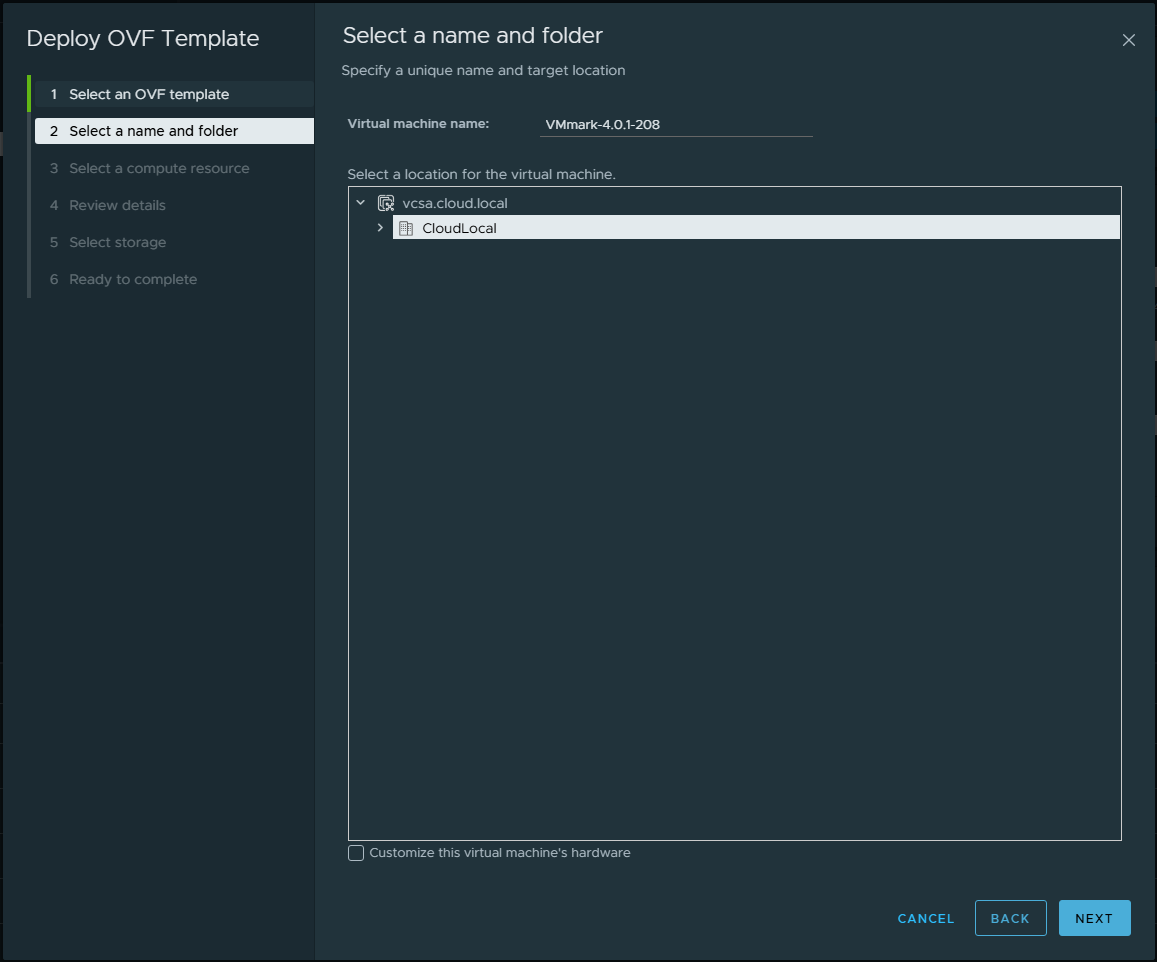Image resolution: width=1157 pixels, height=962 pixels.
Task: Click the Virtual machine name input field
Action: (x=676, y=125)
